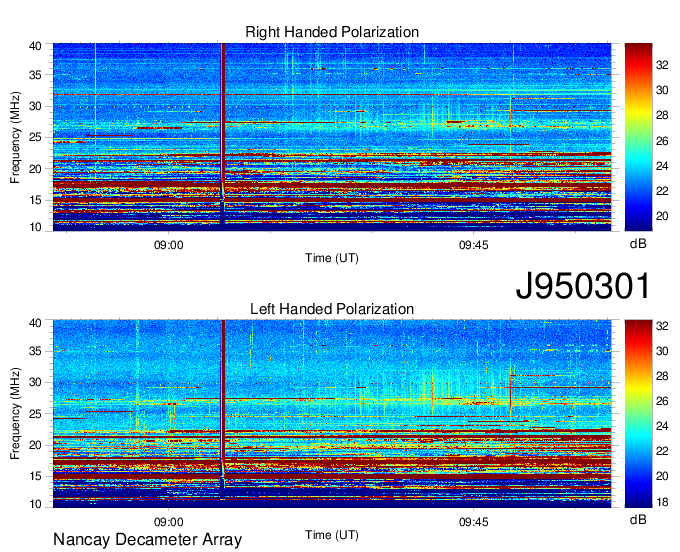680x552 pixels.
Task: Click the 09:45 time tick on top plot
Action: click(474, 245)
